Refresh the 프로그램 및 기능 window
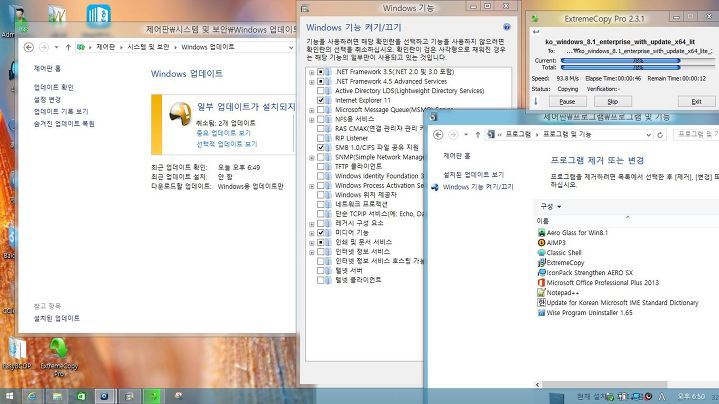719x404 pixels. [x=660, y=135]
